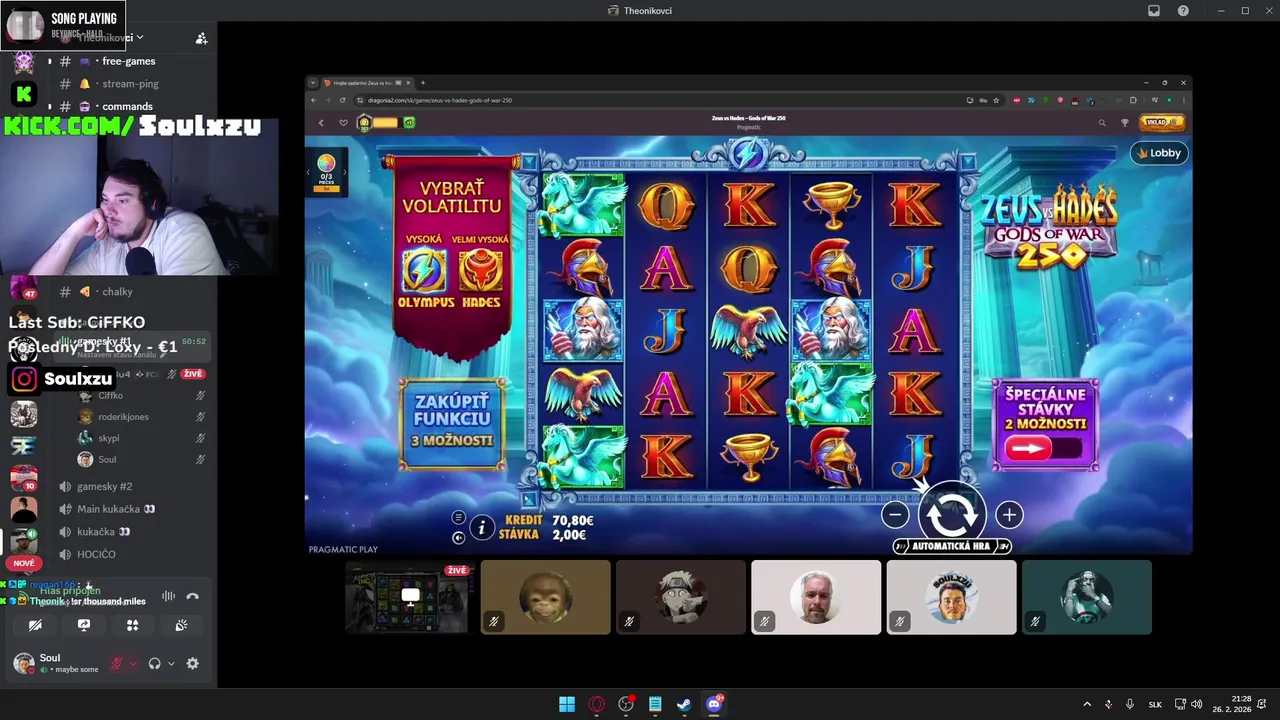
Task: Open the trophy icon in casino header
Action: 1125,123
